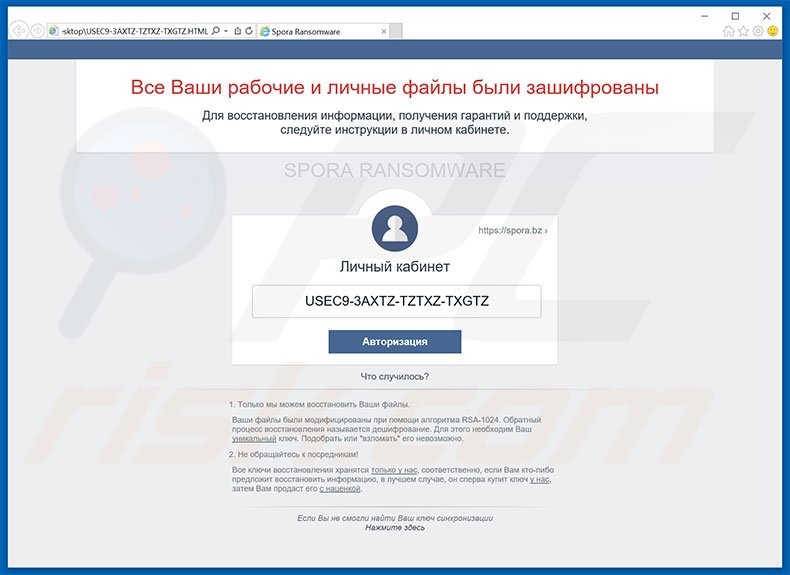Select the Spora Ransomware tab
Image resolution: width=790 pixels, height=575 pixels.
pos(322,31)
